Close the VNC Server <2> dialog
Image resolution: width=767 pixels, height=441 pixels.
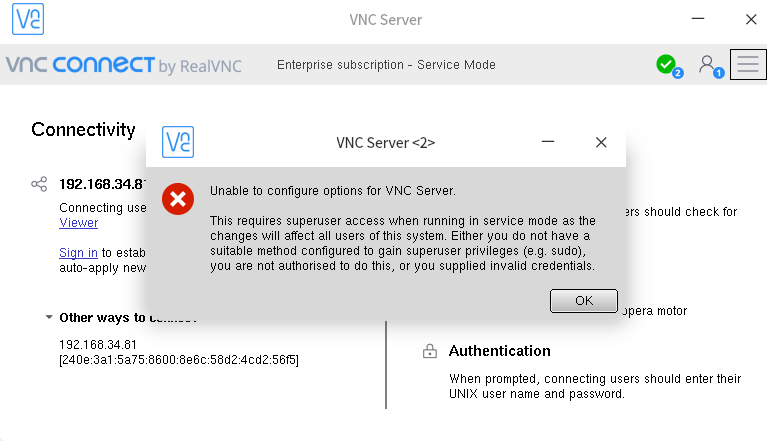click(x=601, y=143)
